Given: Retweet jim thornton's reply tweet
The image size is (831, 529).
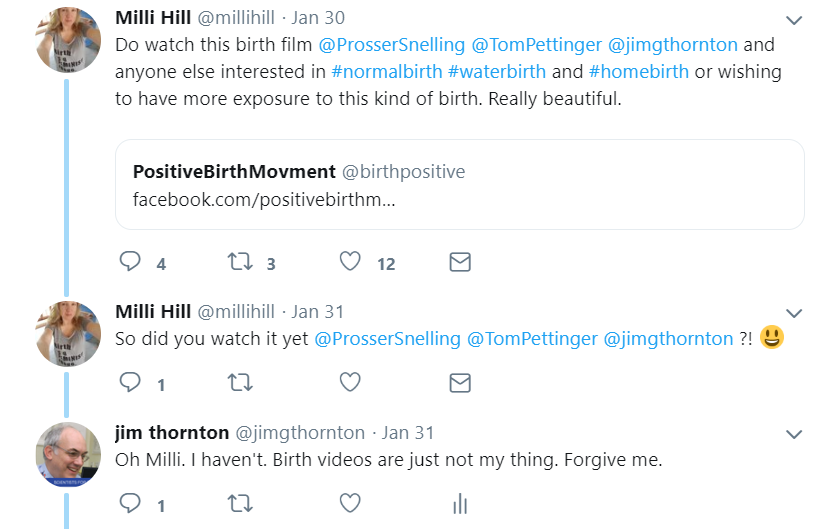Looking at the screenshot, I should [240, 502].
